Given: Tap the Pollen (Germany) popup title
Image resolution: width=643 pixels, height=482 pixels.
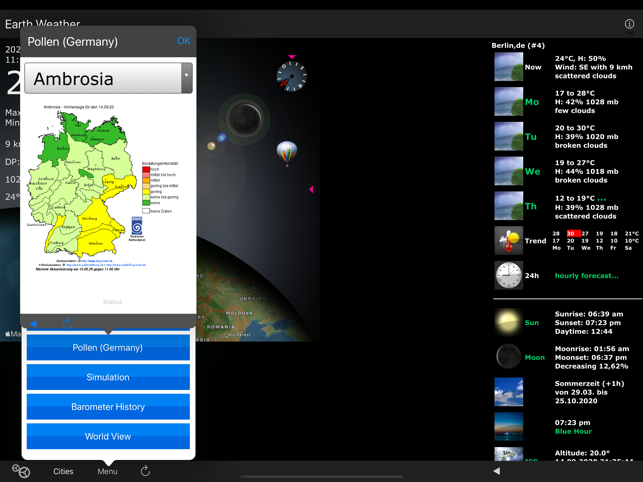Looking at the screenshot, I should click(73, 41).
